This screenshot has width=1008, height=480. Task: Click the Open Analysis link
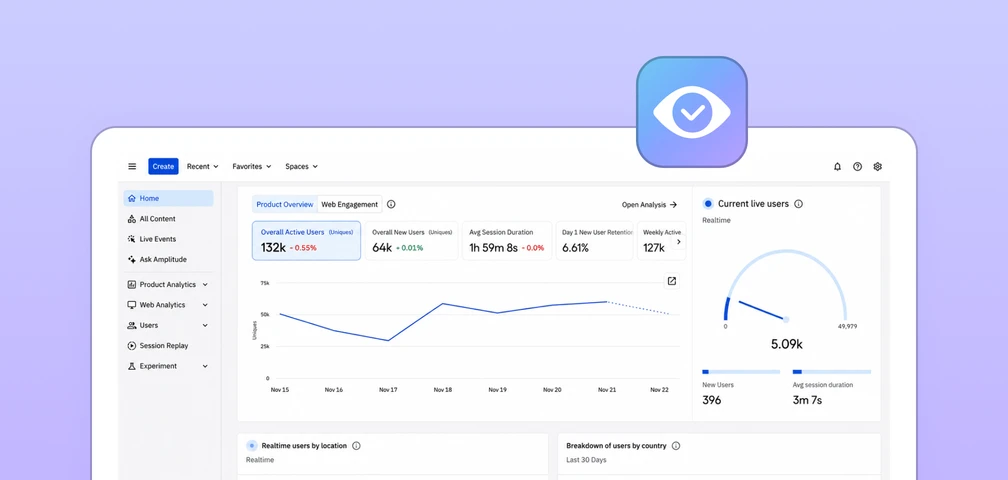pos(649,205)
